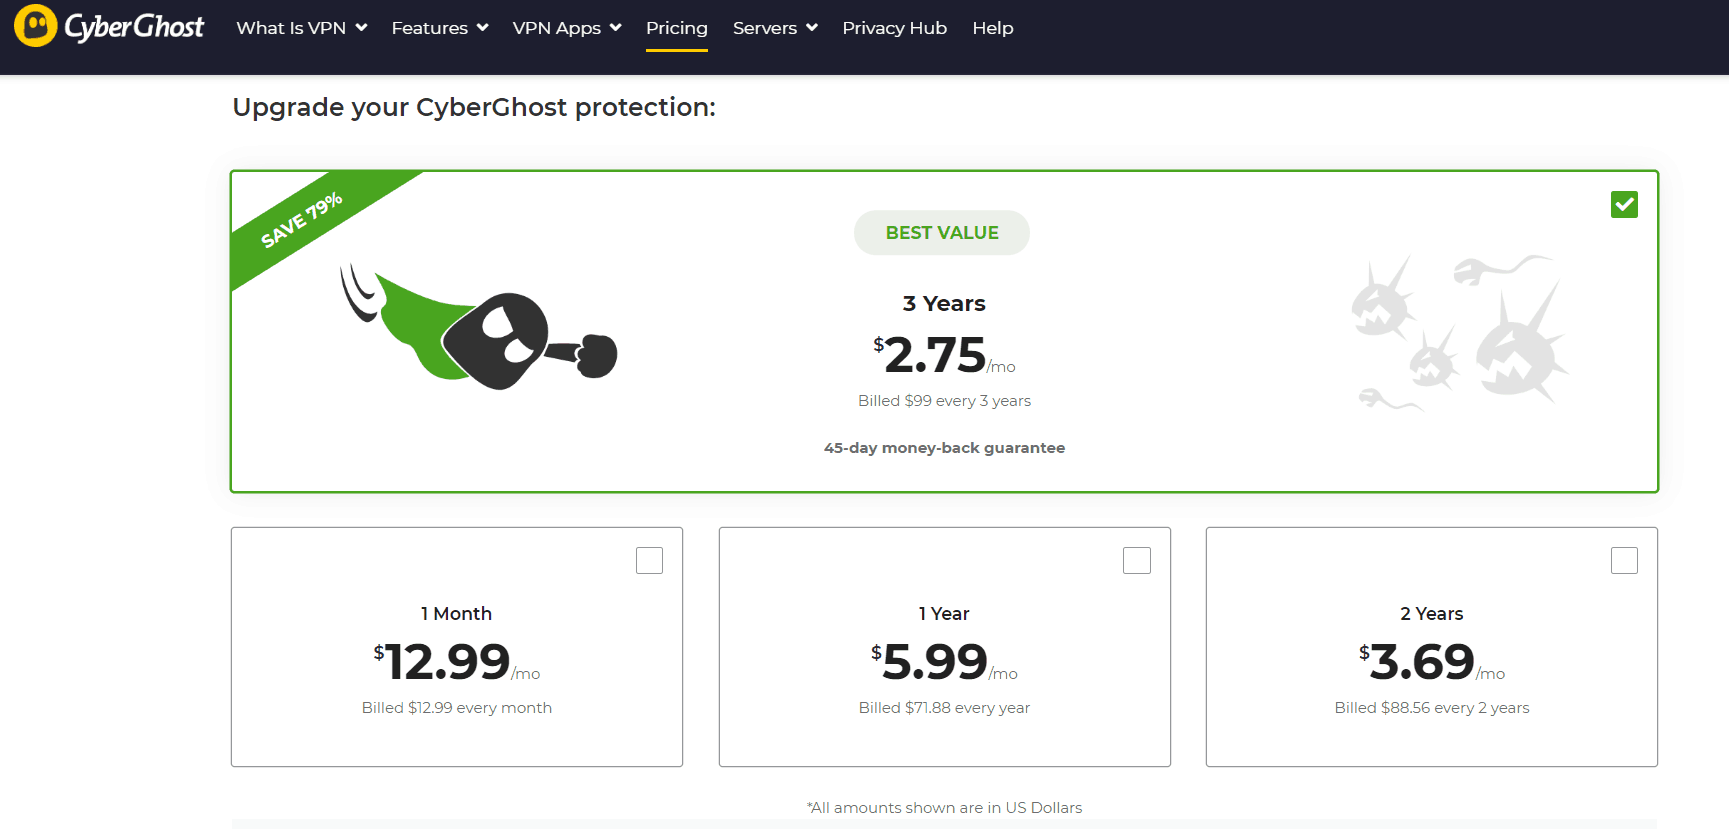Open the Help link

(x=993, y=28)
